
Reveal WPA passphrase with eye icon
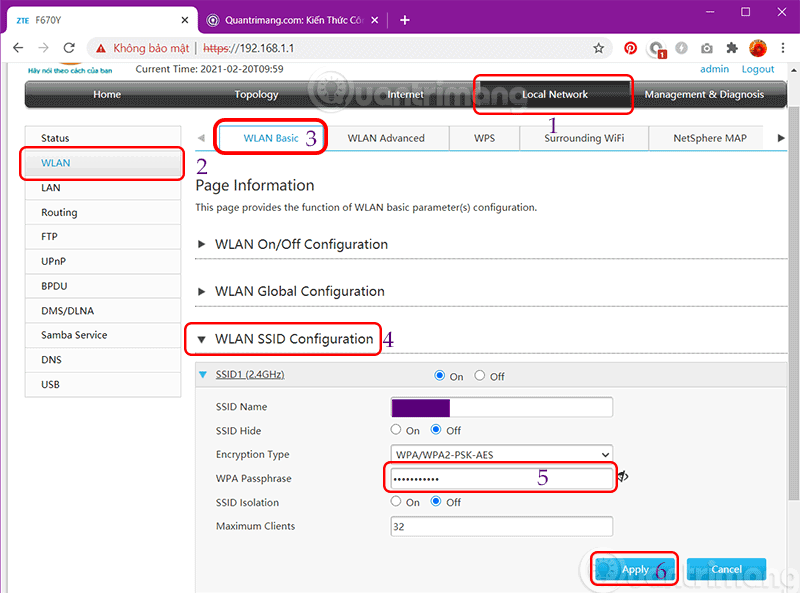(623, 477)
